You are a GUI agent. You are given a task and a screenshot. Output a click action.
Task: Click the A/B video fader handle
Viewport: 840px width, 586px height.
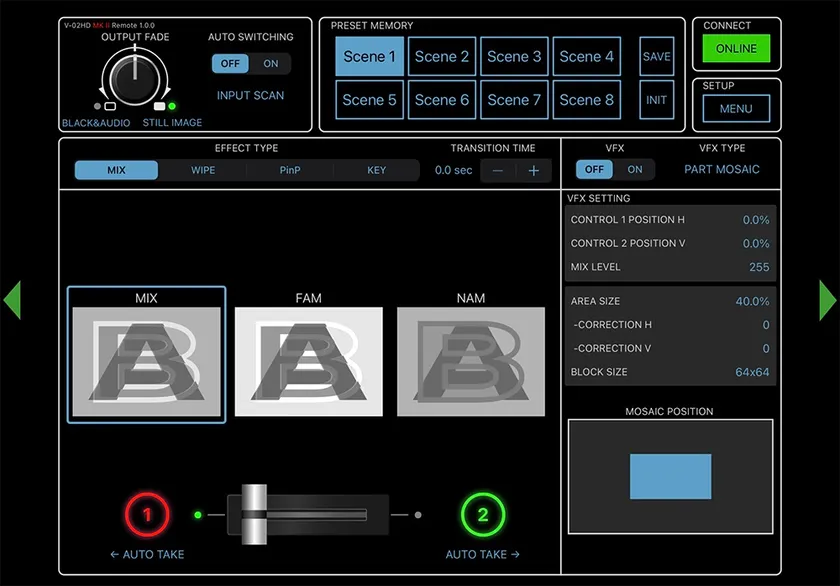tap(254, 515)
